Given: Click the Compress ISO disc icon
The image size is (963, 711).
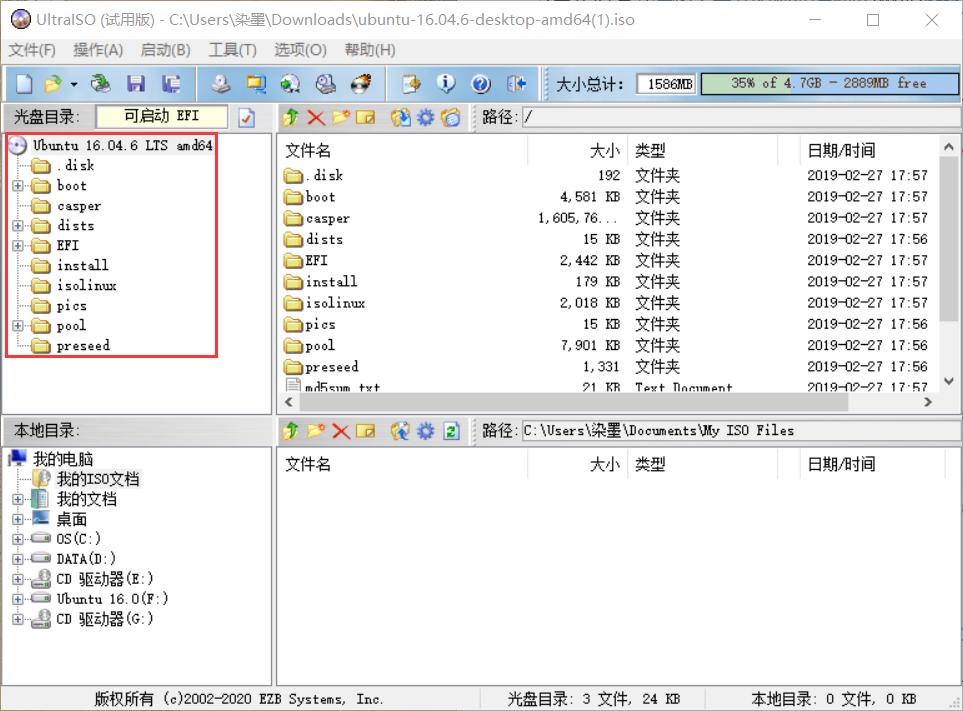Looking at the screenshot, I should [290, 84].
